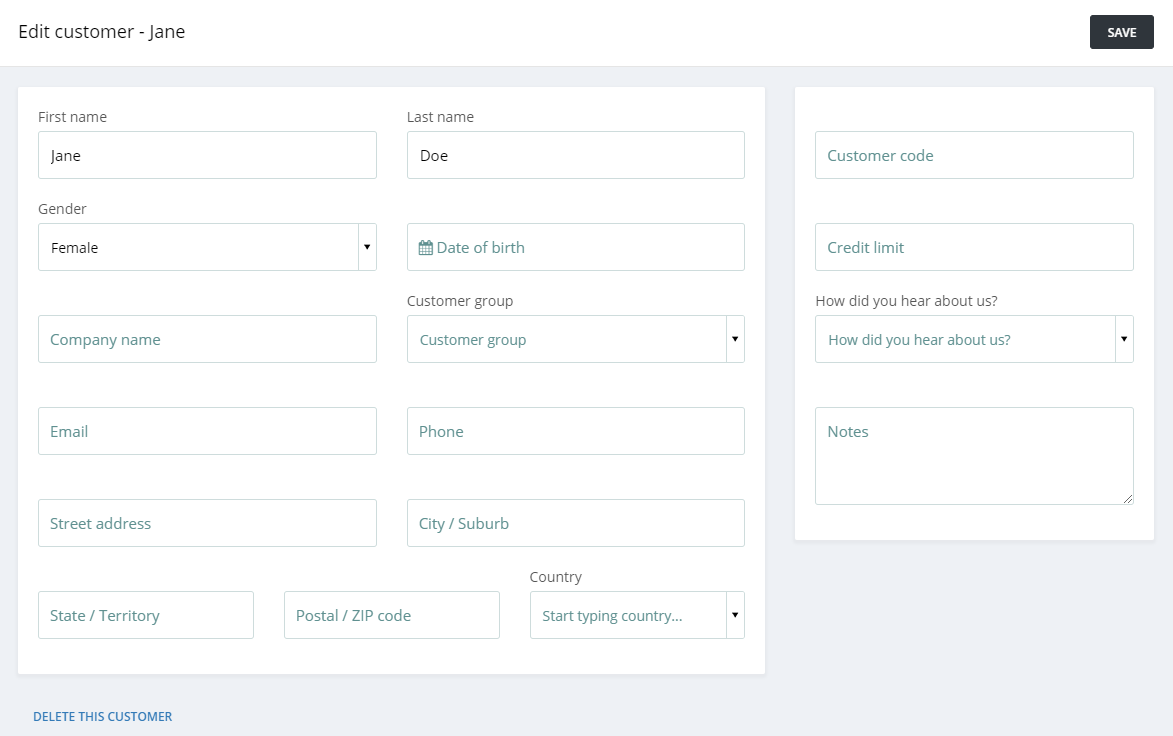The height and width of the screenshot is (736, 1173).
Task: Click the 'How did you hear about us?' label
Action: pyautogui.click(x=906, y=301)
